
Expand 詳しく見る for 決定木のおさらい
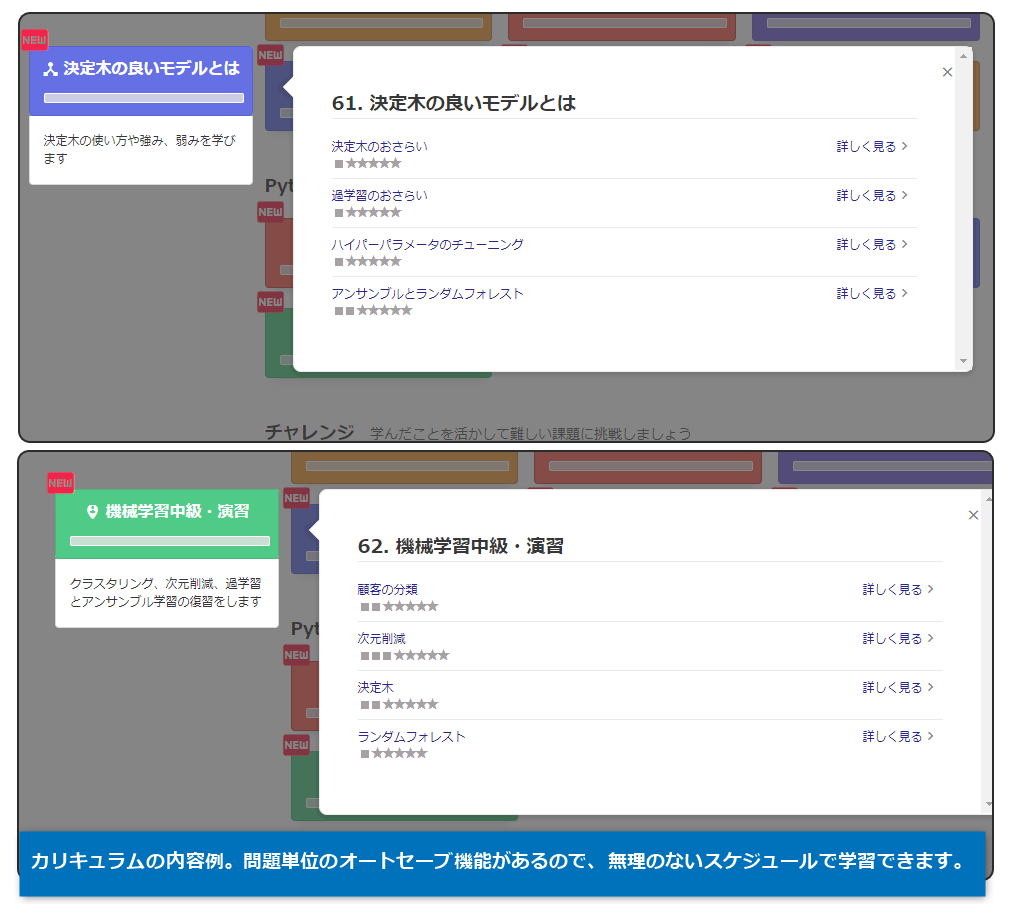coord(872,146)
